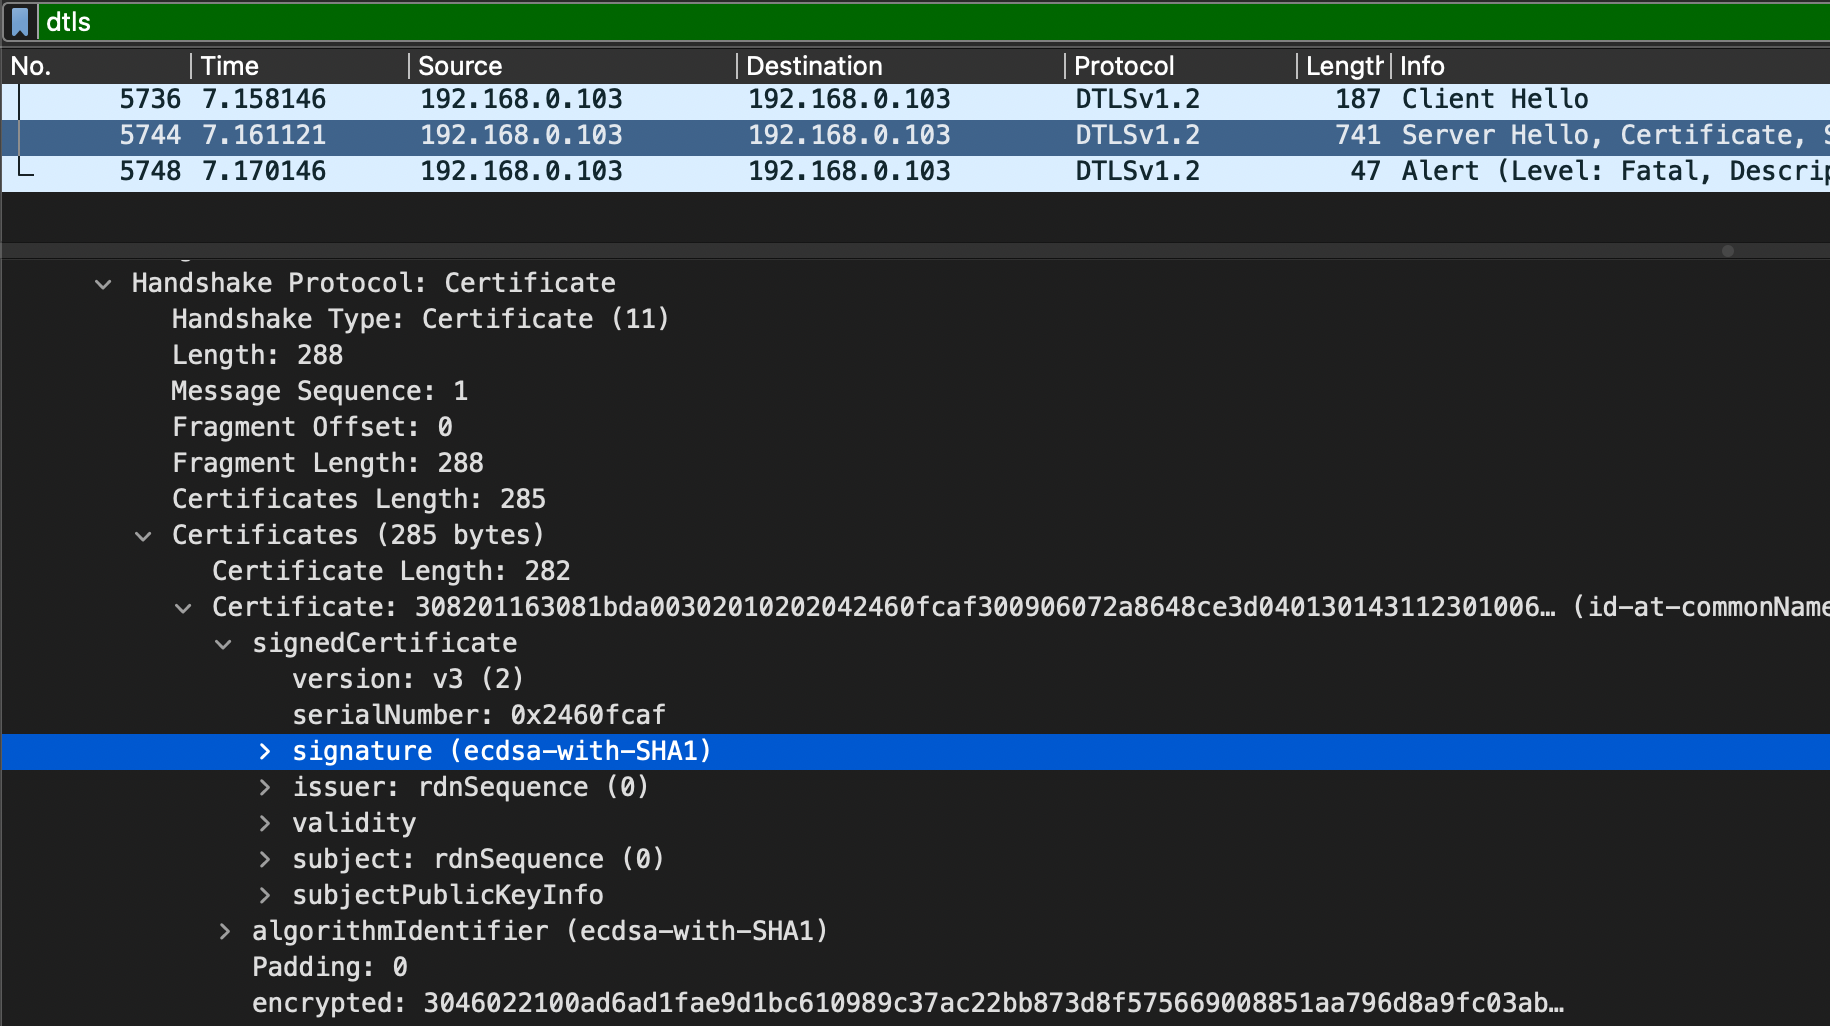Select the Certificates Length: 285 field
Viewport: 1830px width, 1026px height.
point(359,499)
